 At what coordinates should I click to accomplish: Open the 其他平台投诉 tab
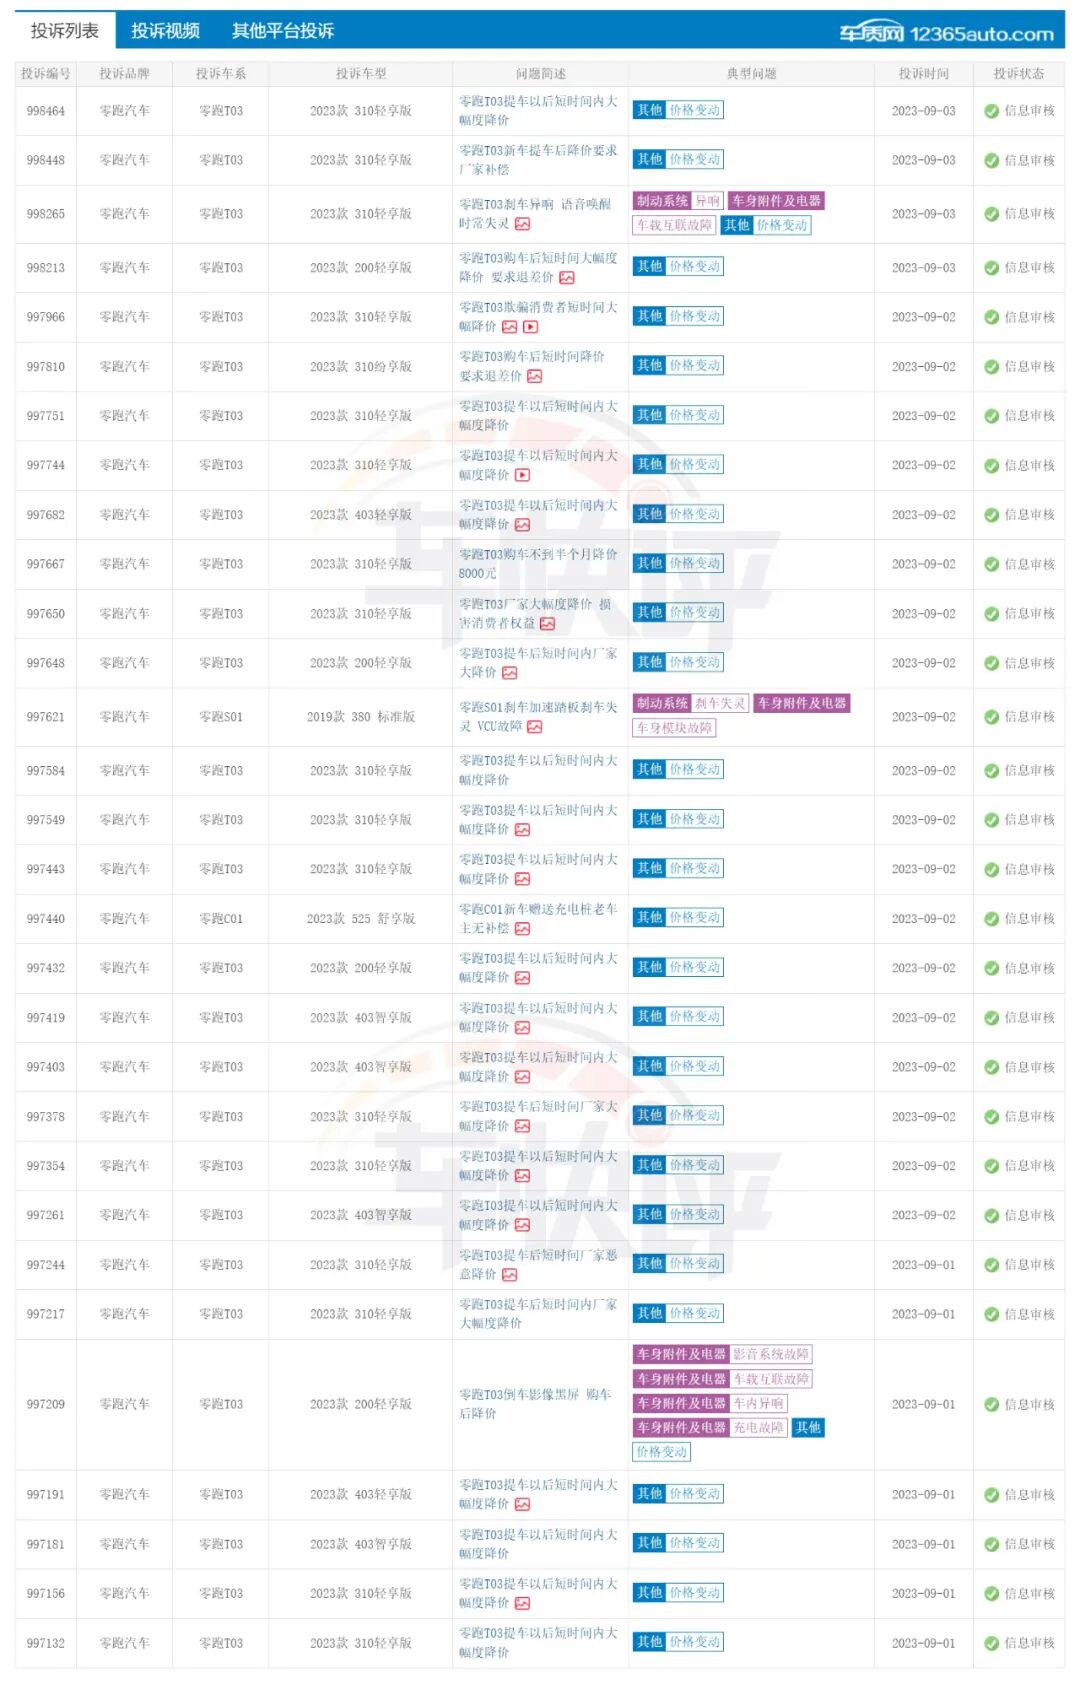pos(283,31)
